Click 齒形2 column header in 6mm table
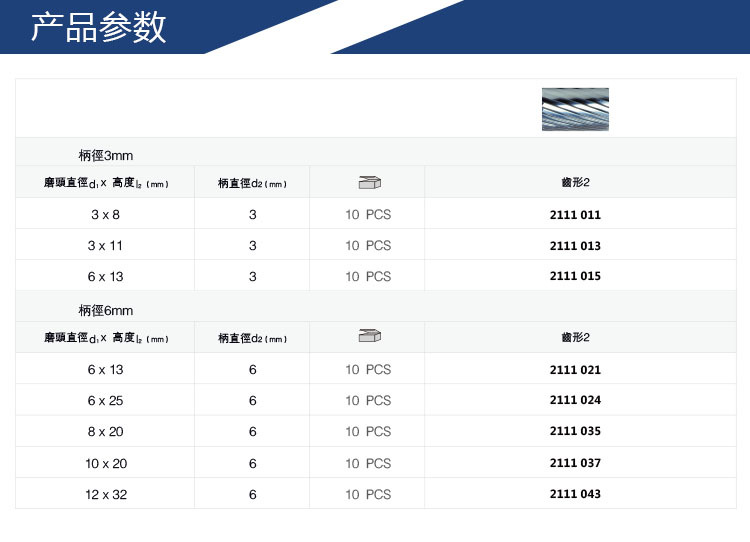 tap(575, 337)
